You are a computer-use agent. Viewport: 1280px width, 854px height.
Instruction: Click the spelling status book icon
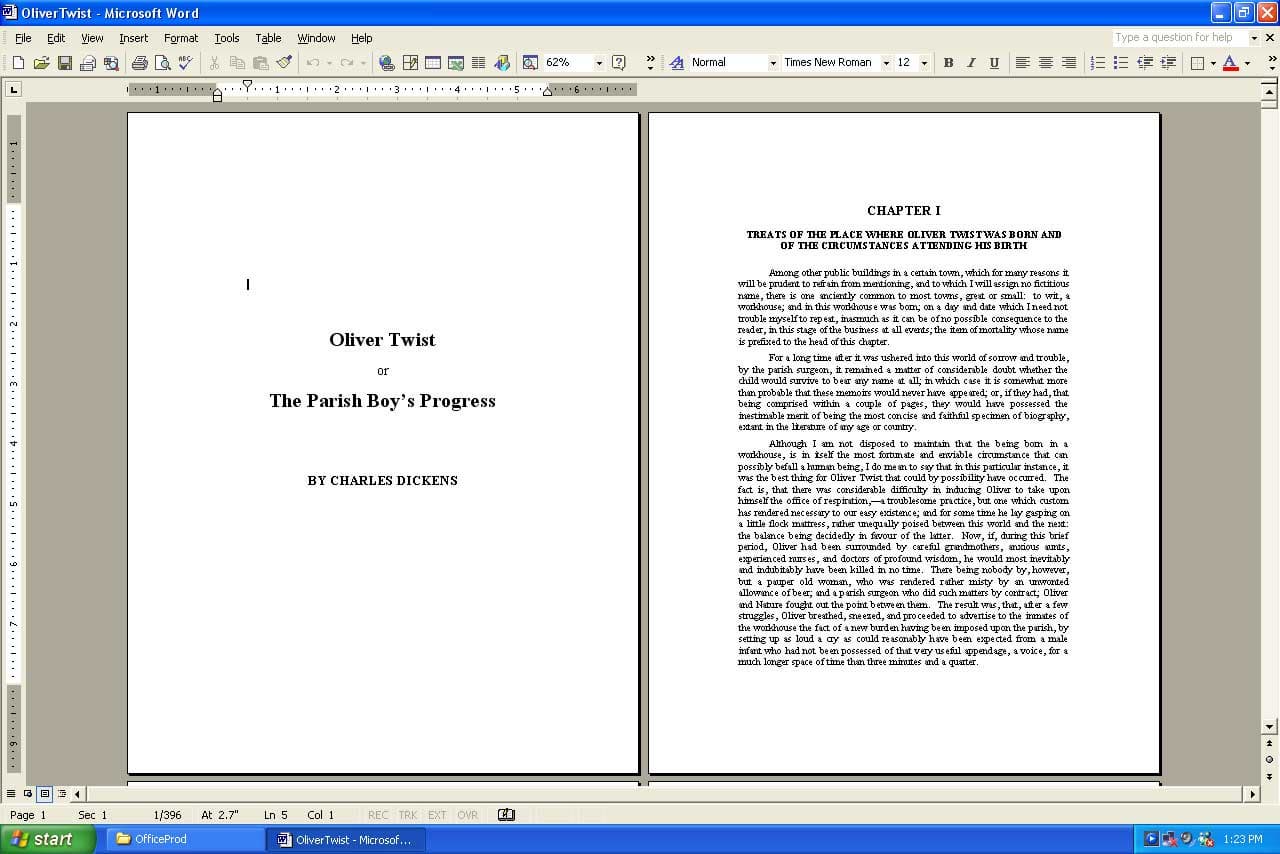coord(506,815)
